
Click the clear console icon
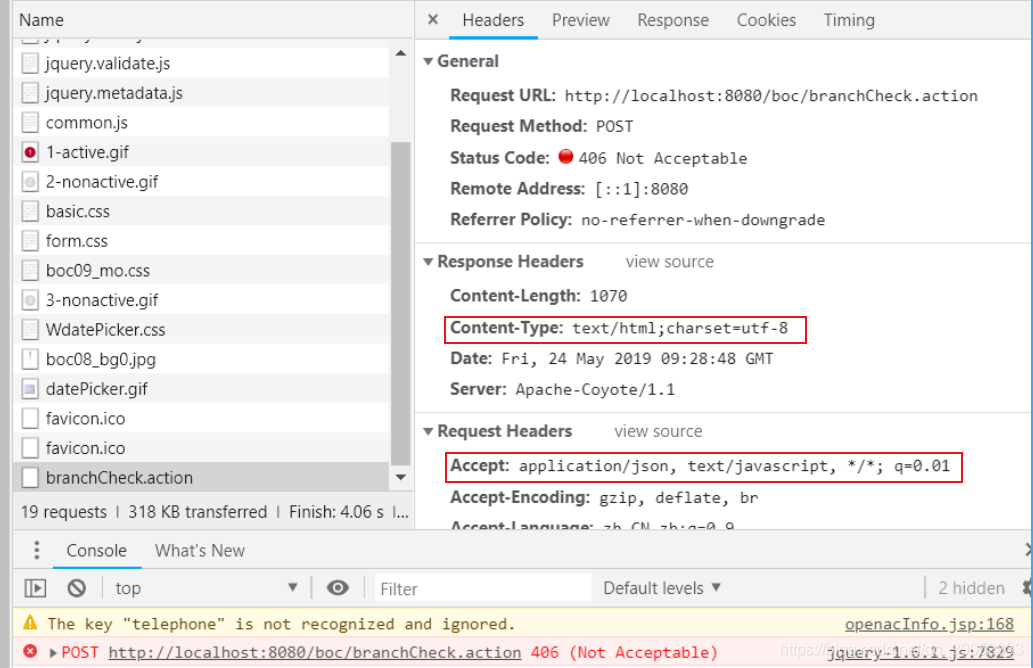(77, 588)
